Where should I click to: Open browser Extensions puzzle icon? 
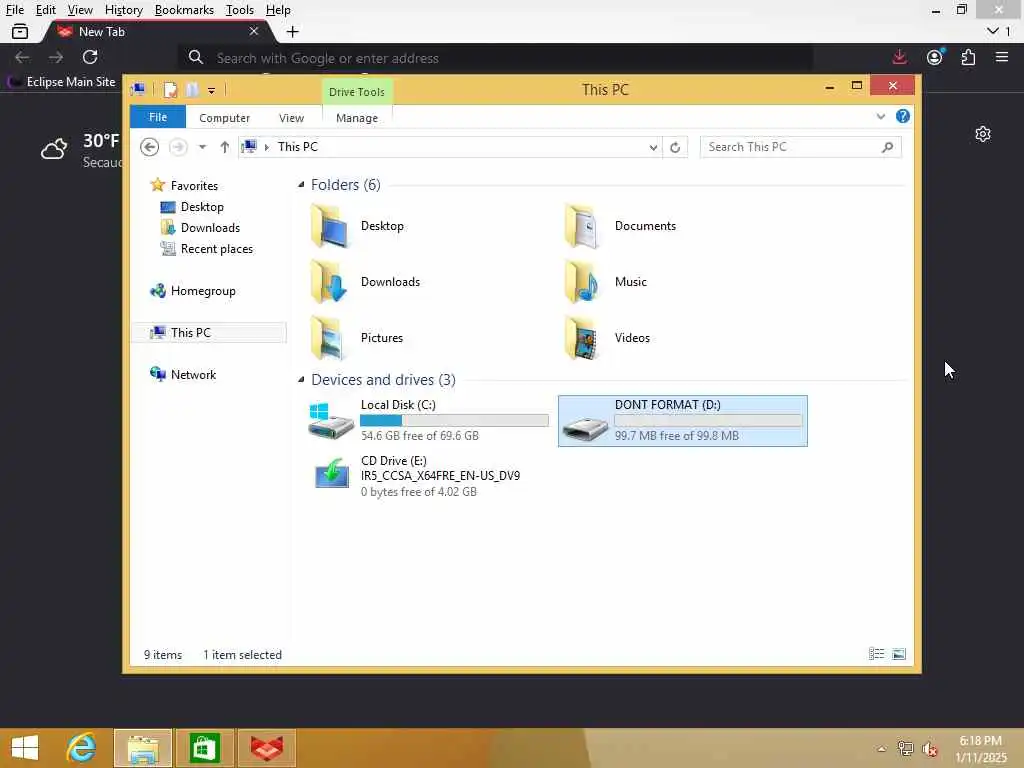(968, 57)
